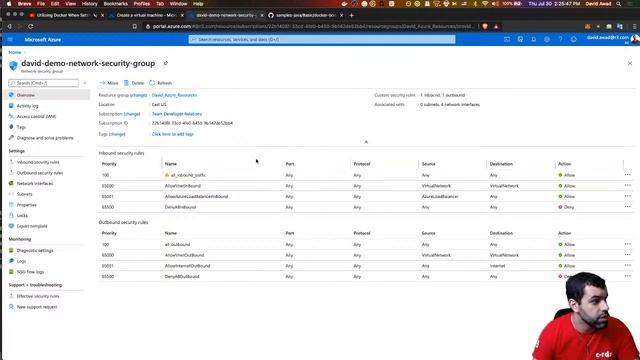Open Activity log in the sidebar
640x360 pixels.
click(27, 106)
